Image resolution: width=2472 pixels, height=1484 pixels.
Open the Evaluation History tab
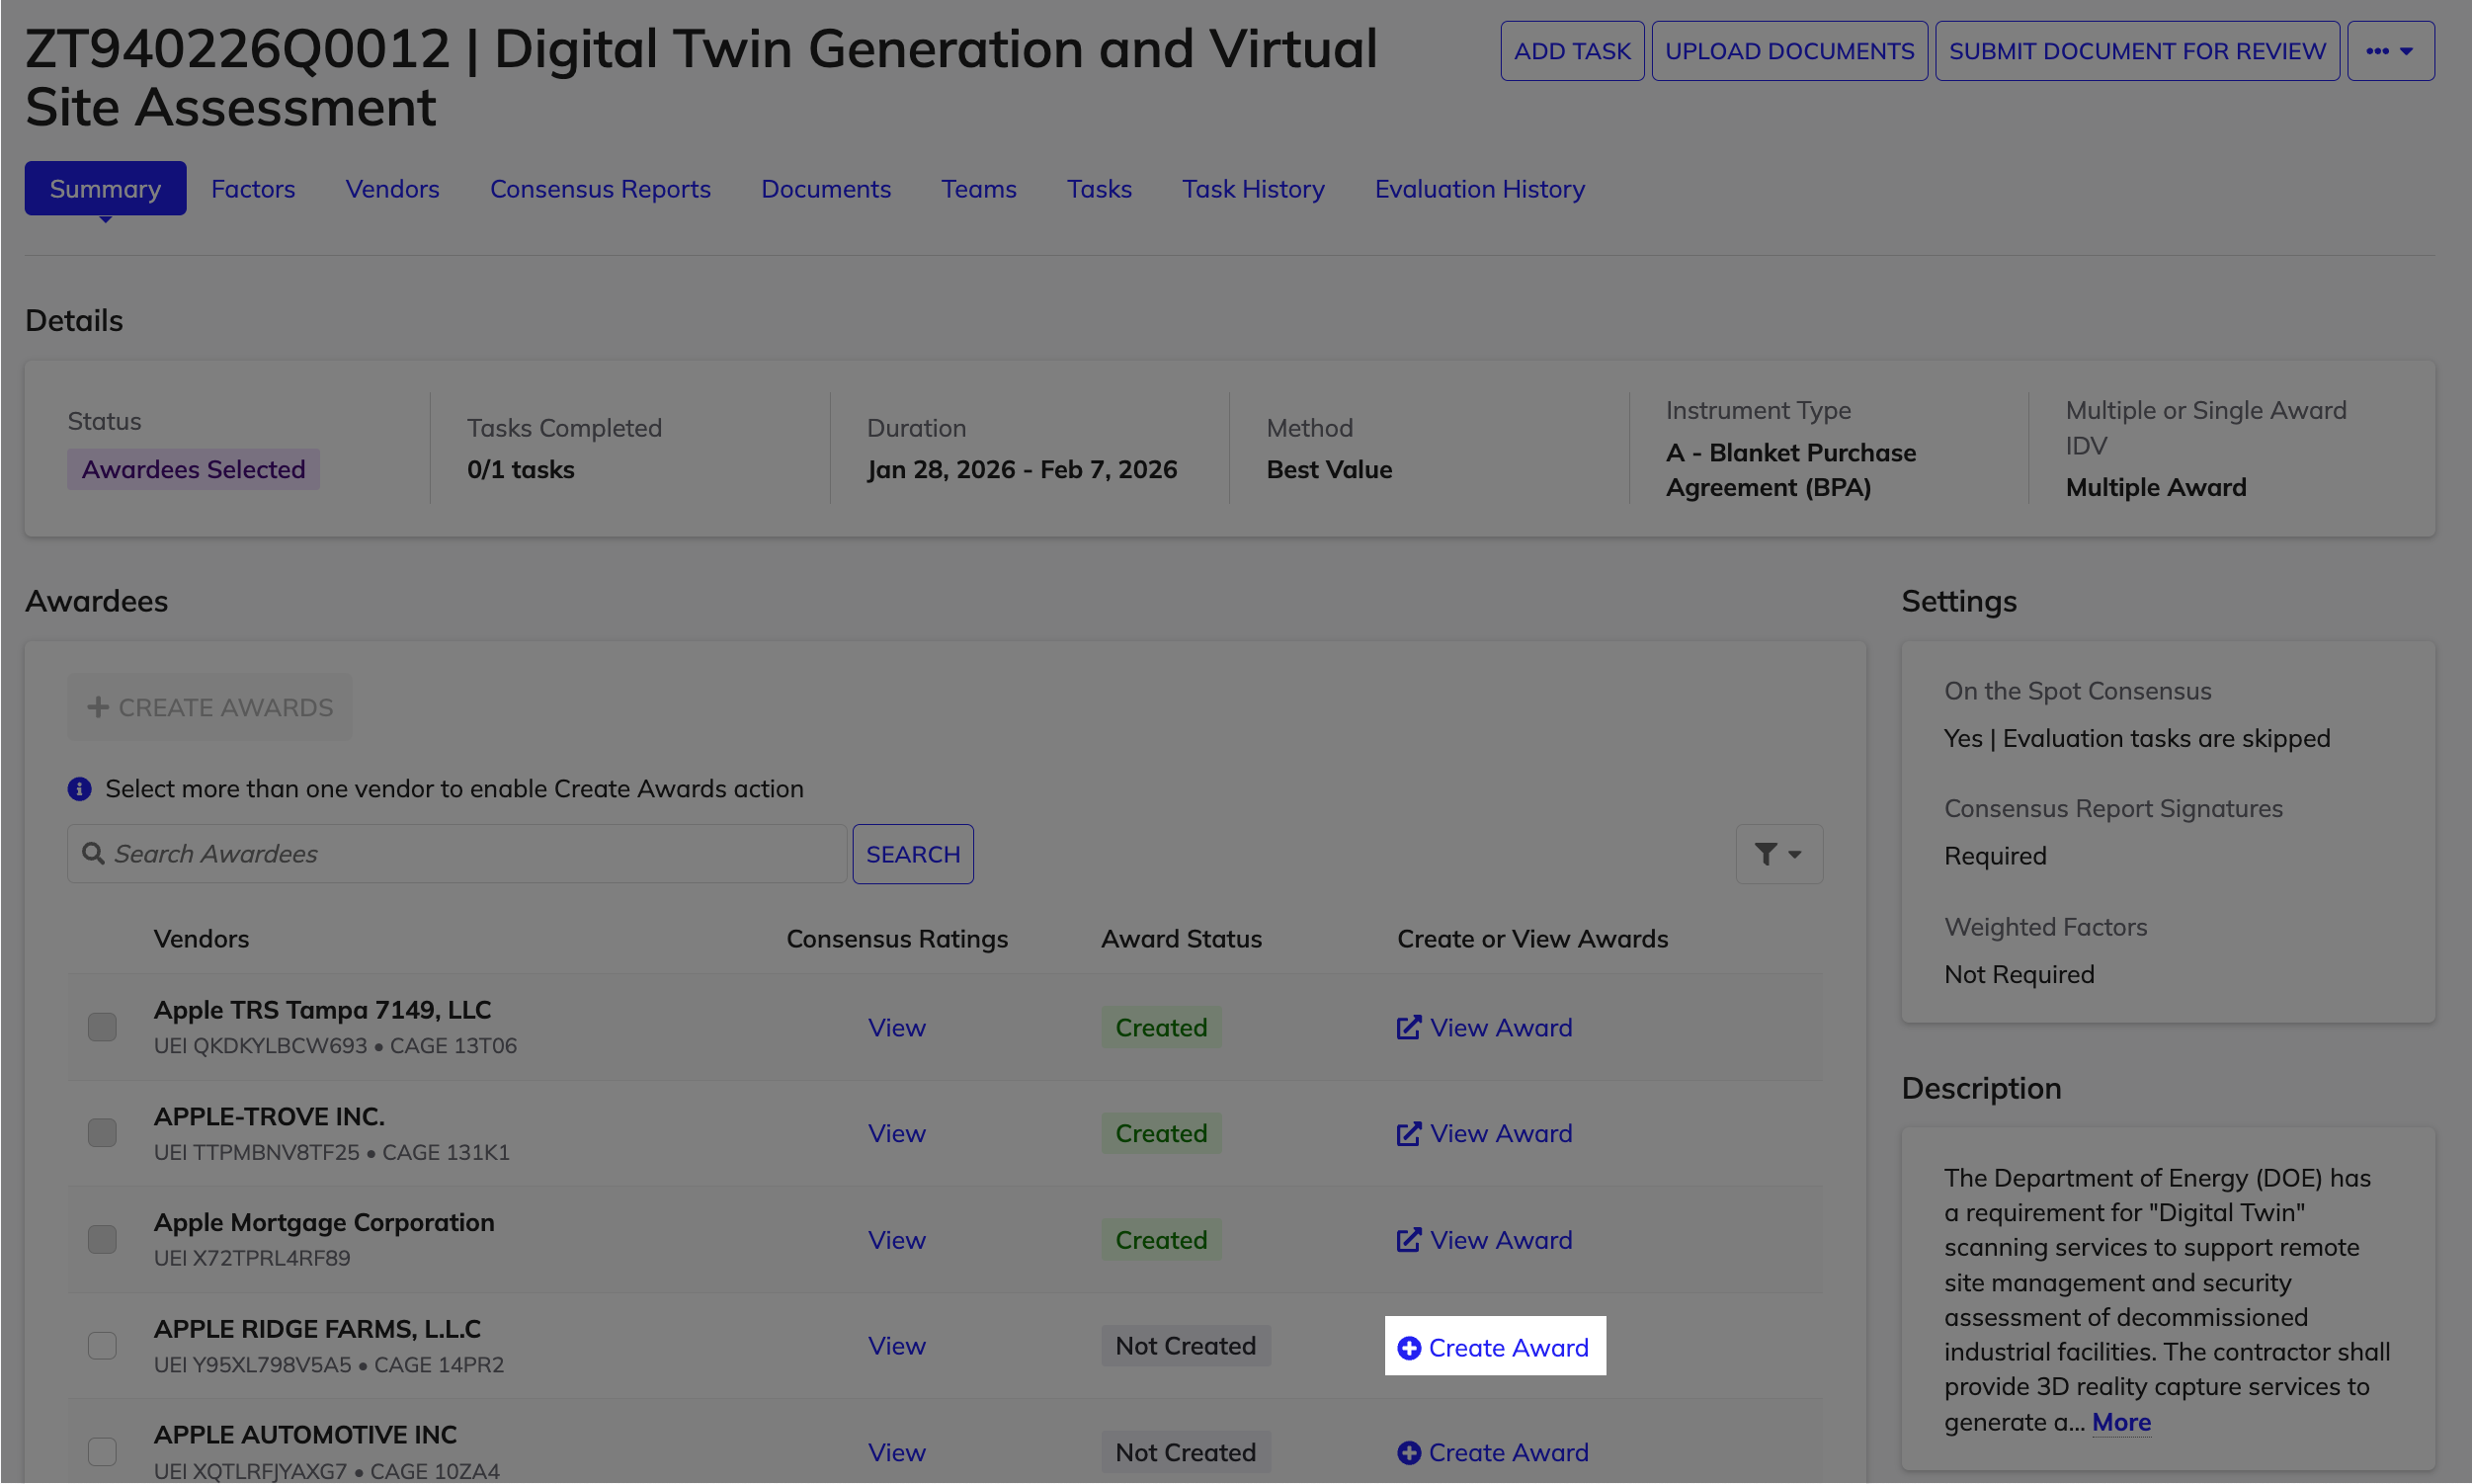(1479, 188)
